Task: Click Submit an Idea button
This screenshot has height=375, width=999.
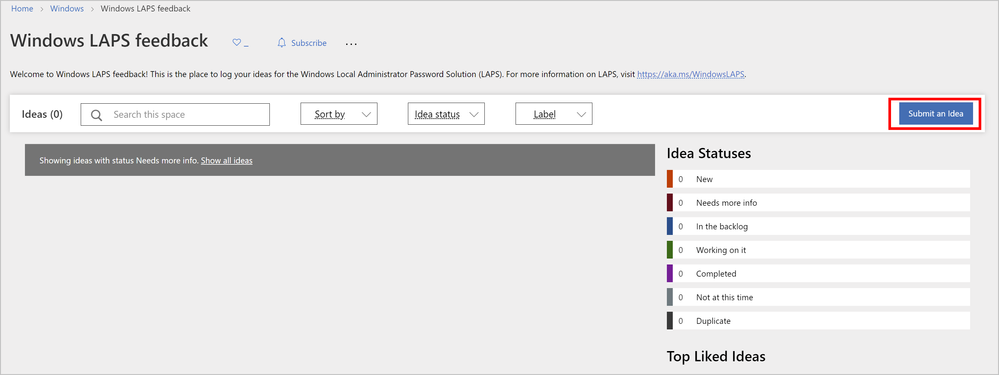Action: (935, 113)
